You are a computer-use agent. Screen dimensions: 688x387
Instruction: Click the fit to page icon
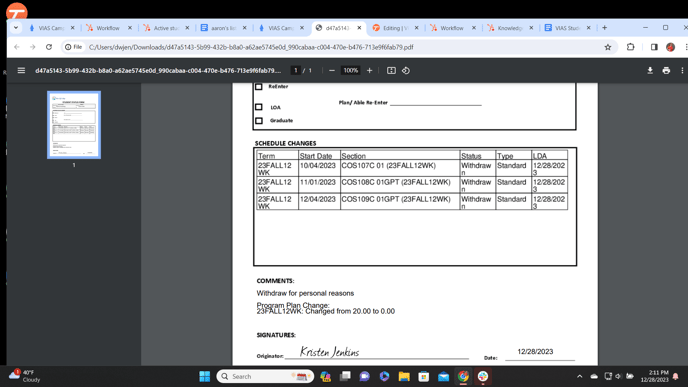[x=391, y=70]
